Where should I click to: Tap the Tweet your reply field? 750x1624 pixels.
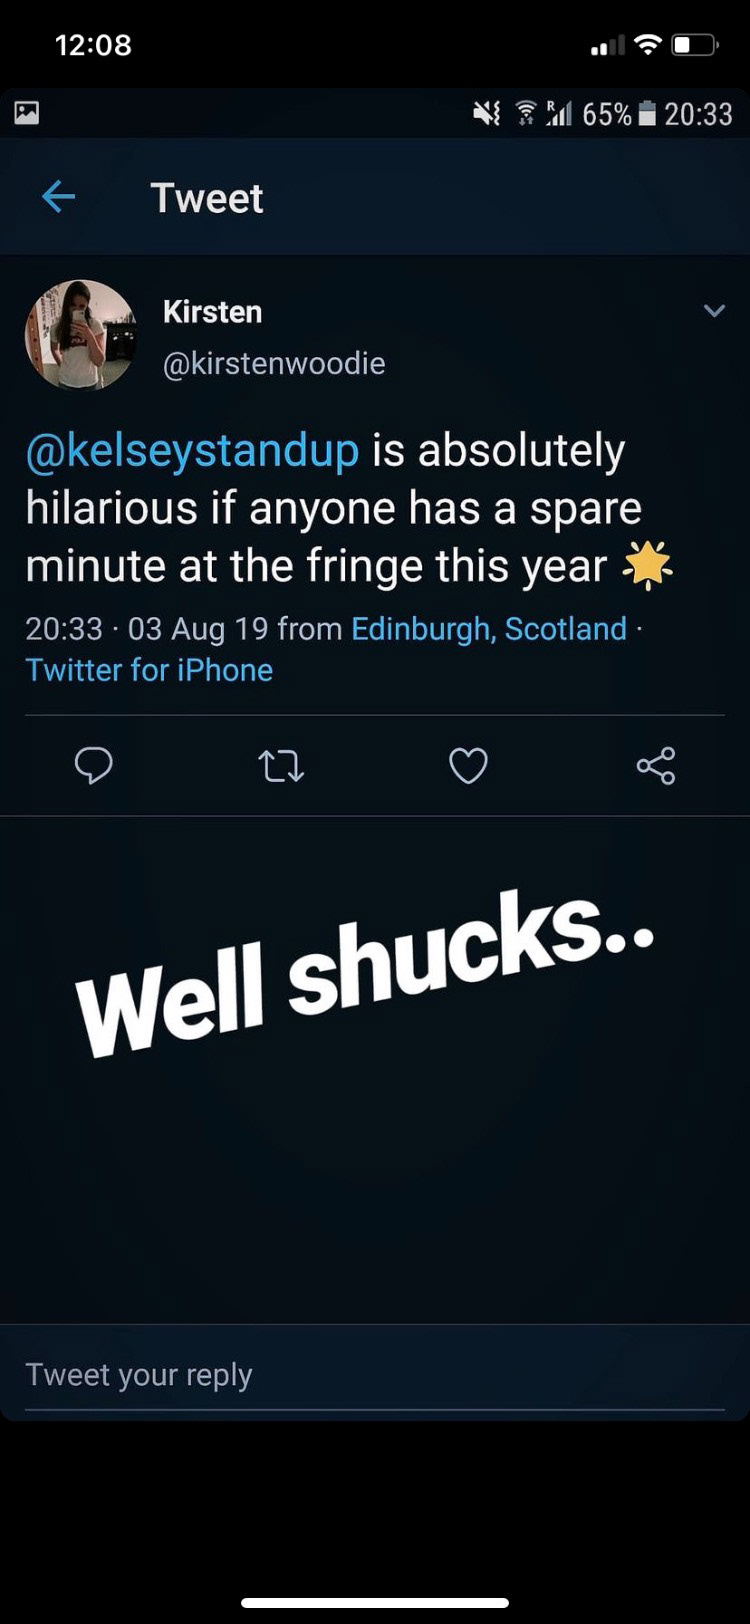pyautogui.click(x=374, y=1375)
